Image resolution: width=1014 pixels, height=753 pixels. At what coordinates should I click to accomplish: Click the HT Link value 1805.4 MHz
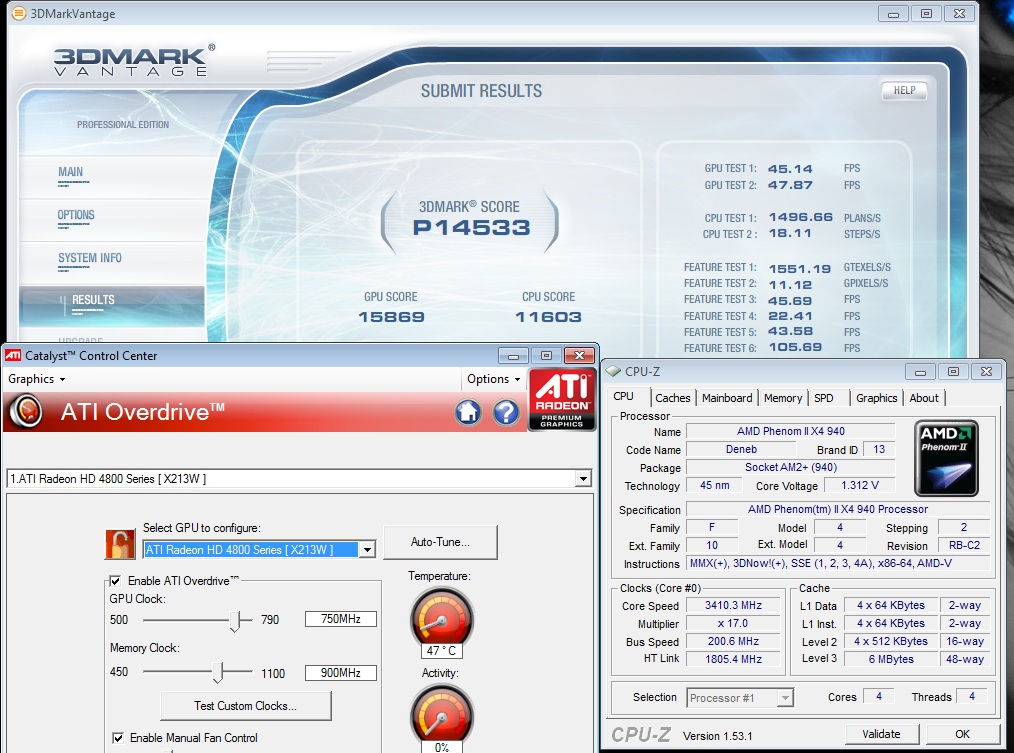[733, 659]
